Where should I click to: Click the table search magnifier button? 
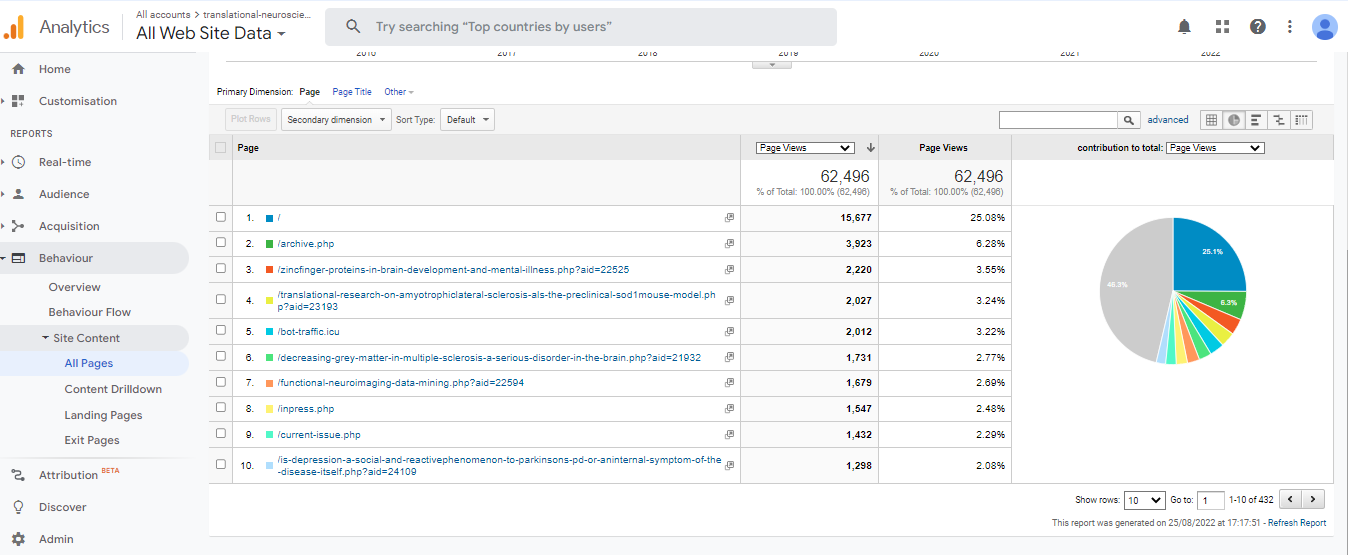coord(1129,120)
